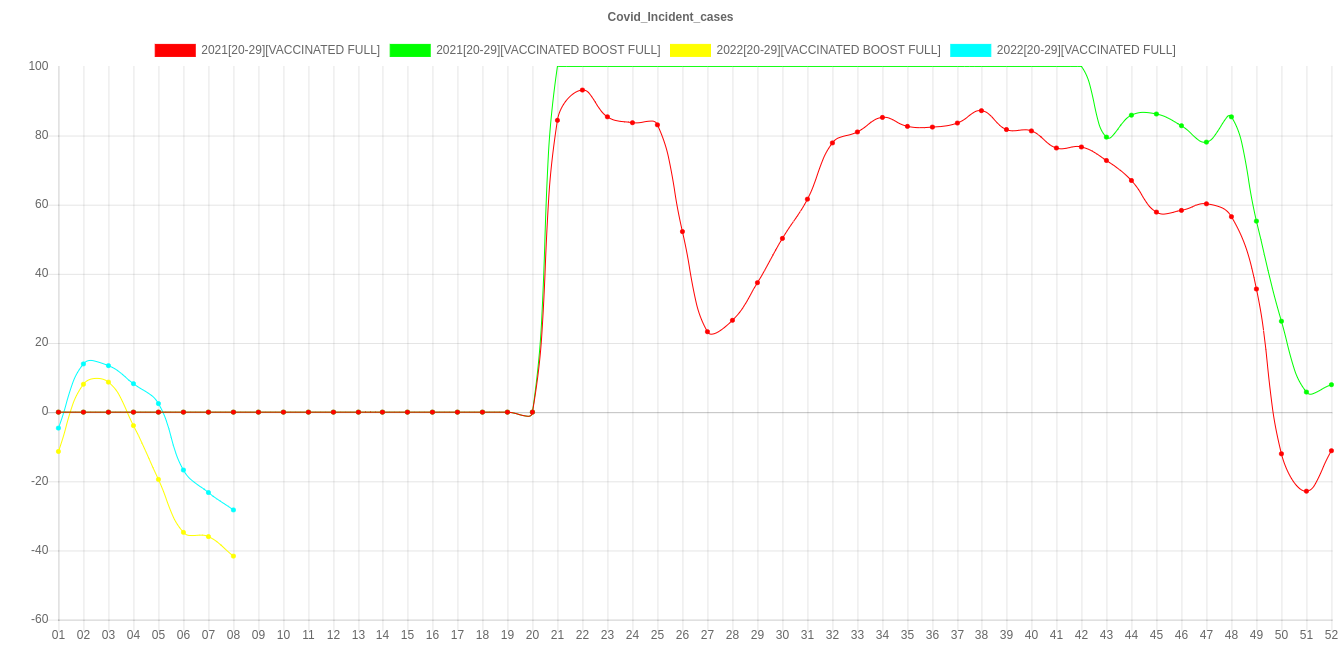Select the cyan data point at week 02
The height and width of the screenshot is (670, 1341).
coord(83,364)
